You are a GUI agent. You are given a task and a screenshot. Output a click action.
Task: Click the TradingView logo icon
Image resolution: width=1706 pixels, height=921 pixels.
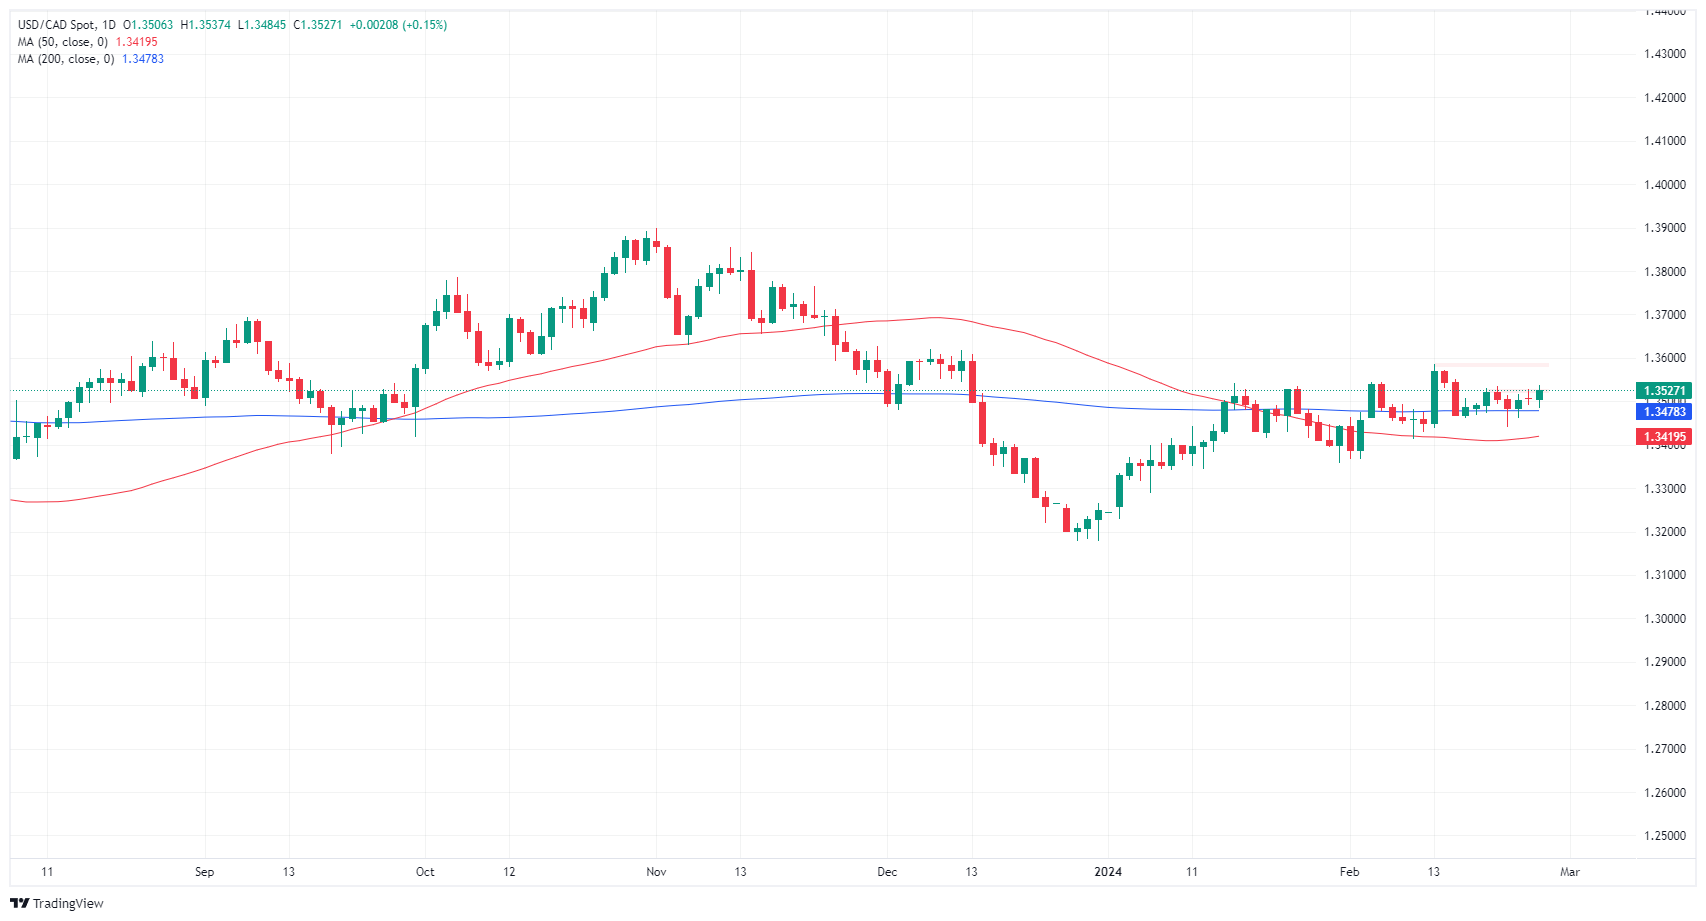point(19,903)
